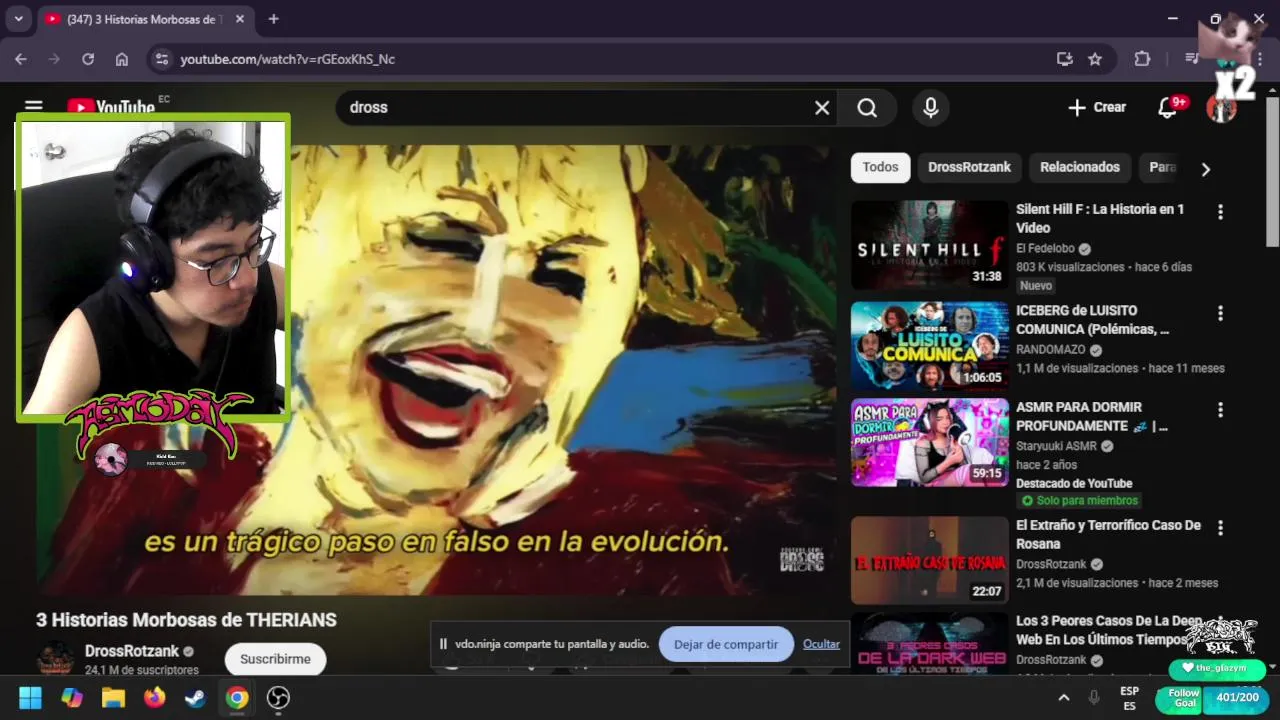This screenshot has width=1280, height=720.
Task: Open the Windows Start menu
Action: [x=31, y=698]
